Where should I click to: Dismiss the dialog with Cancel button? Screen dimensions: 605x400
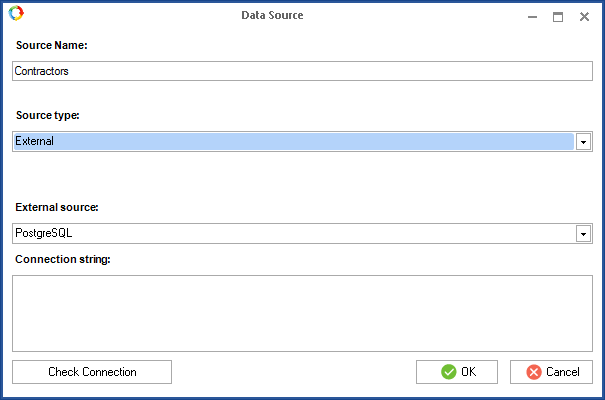point(551,372)
